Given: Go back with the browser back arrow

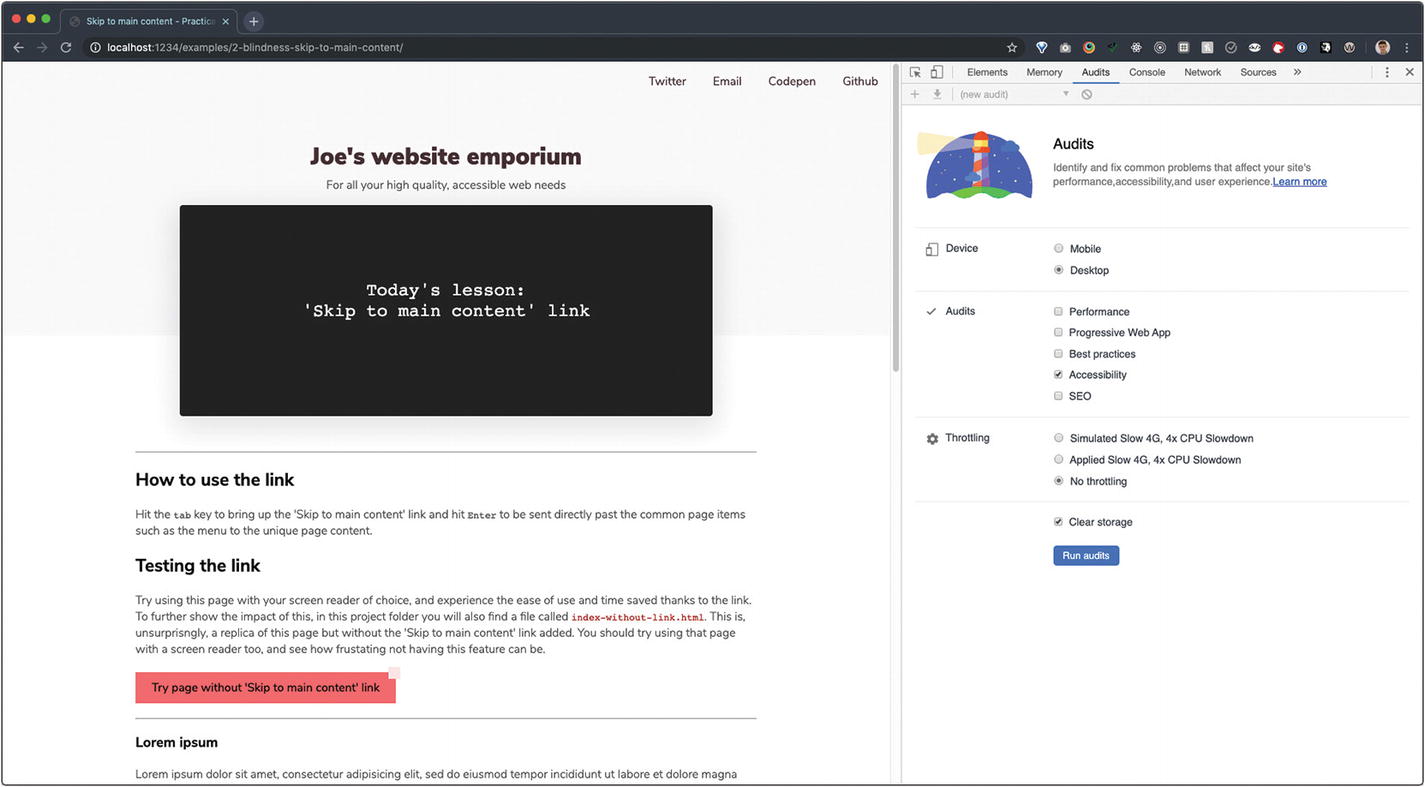Looking at the screenshot, I should pyautogui.click(x=18, y=47).
